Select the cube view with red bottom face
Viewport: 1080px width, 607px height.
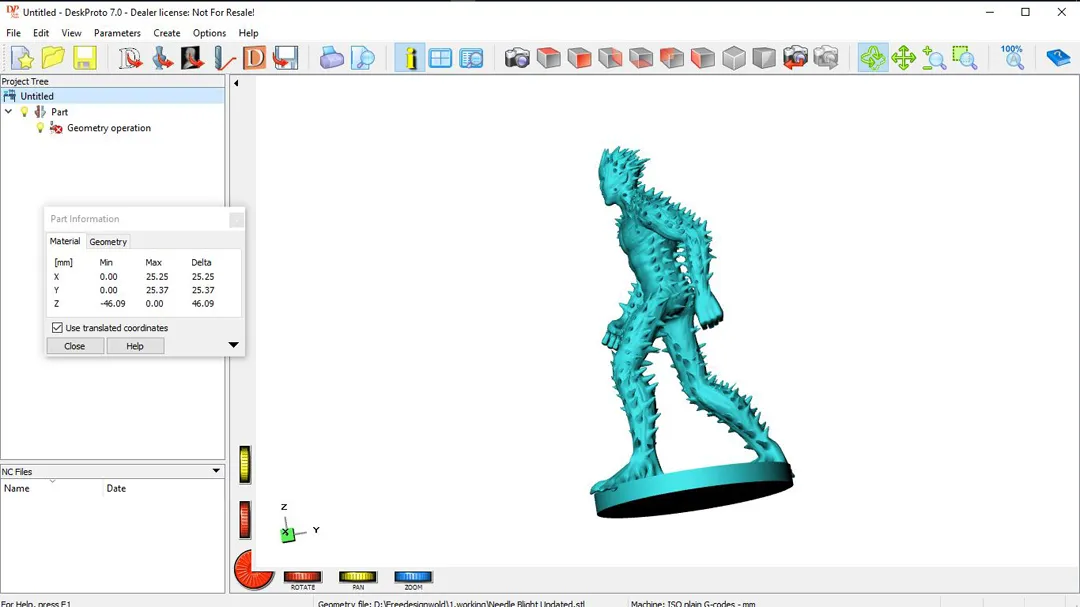(641, 59)
